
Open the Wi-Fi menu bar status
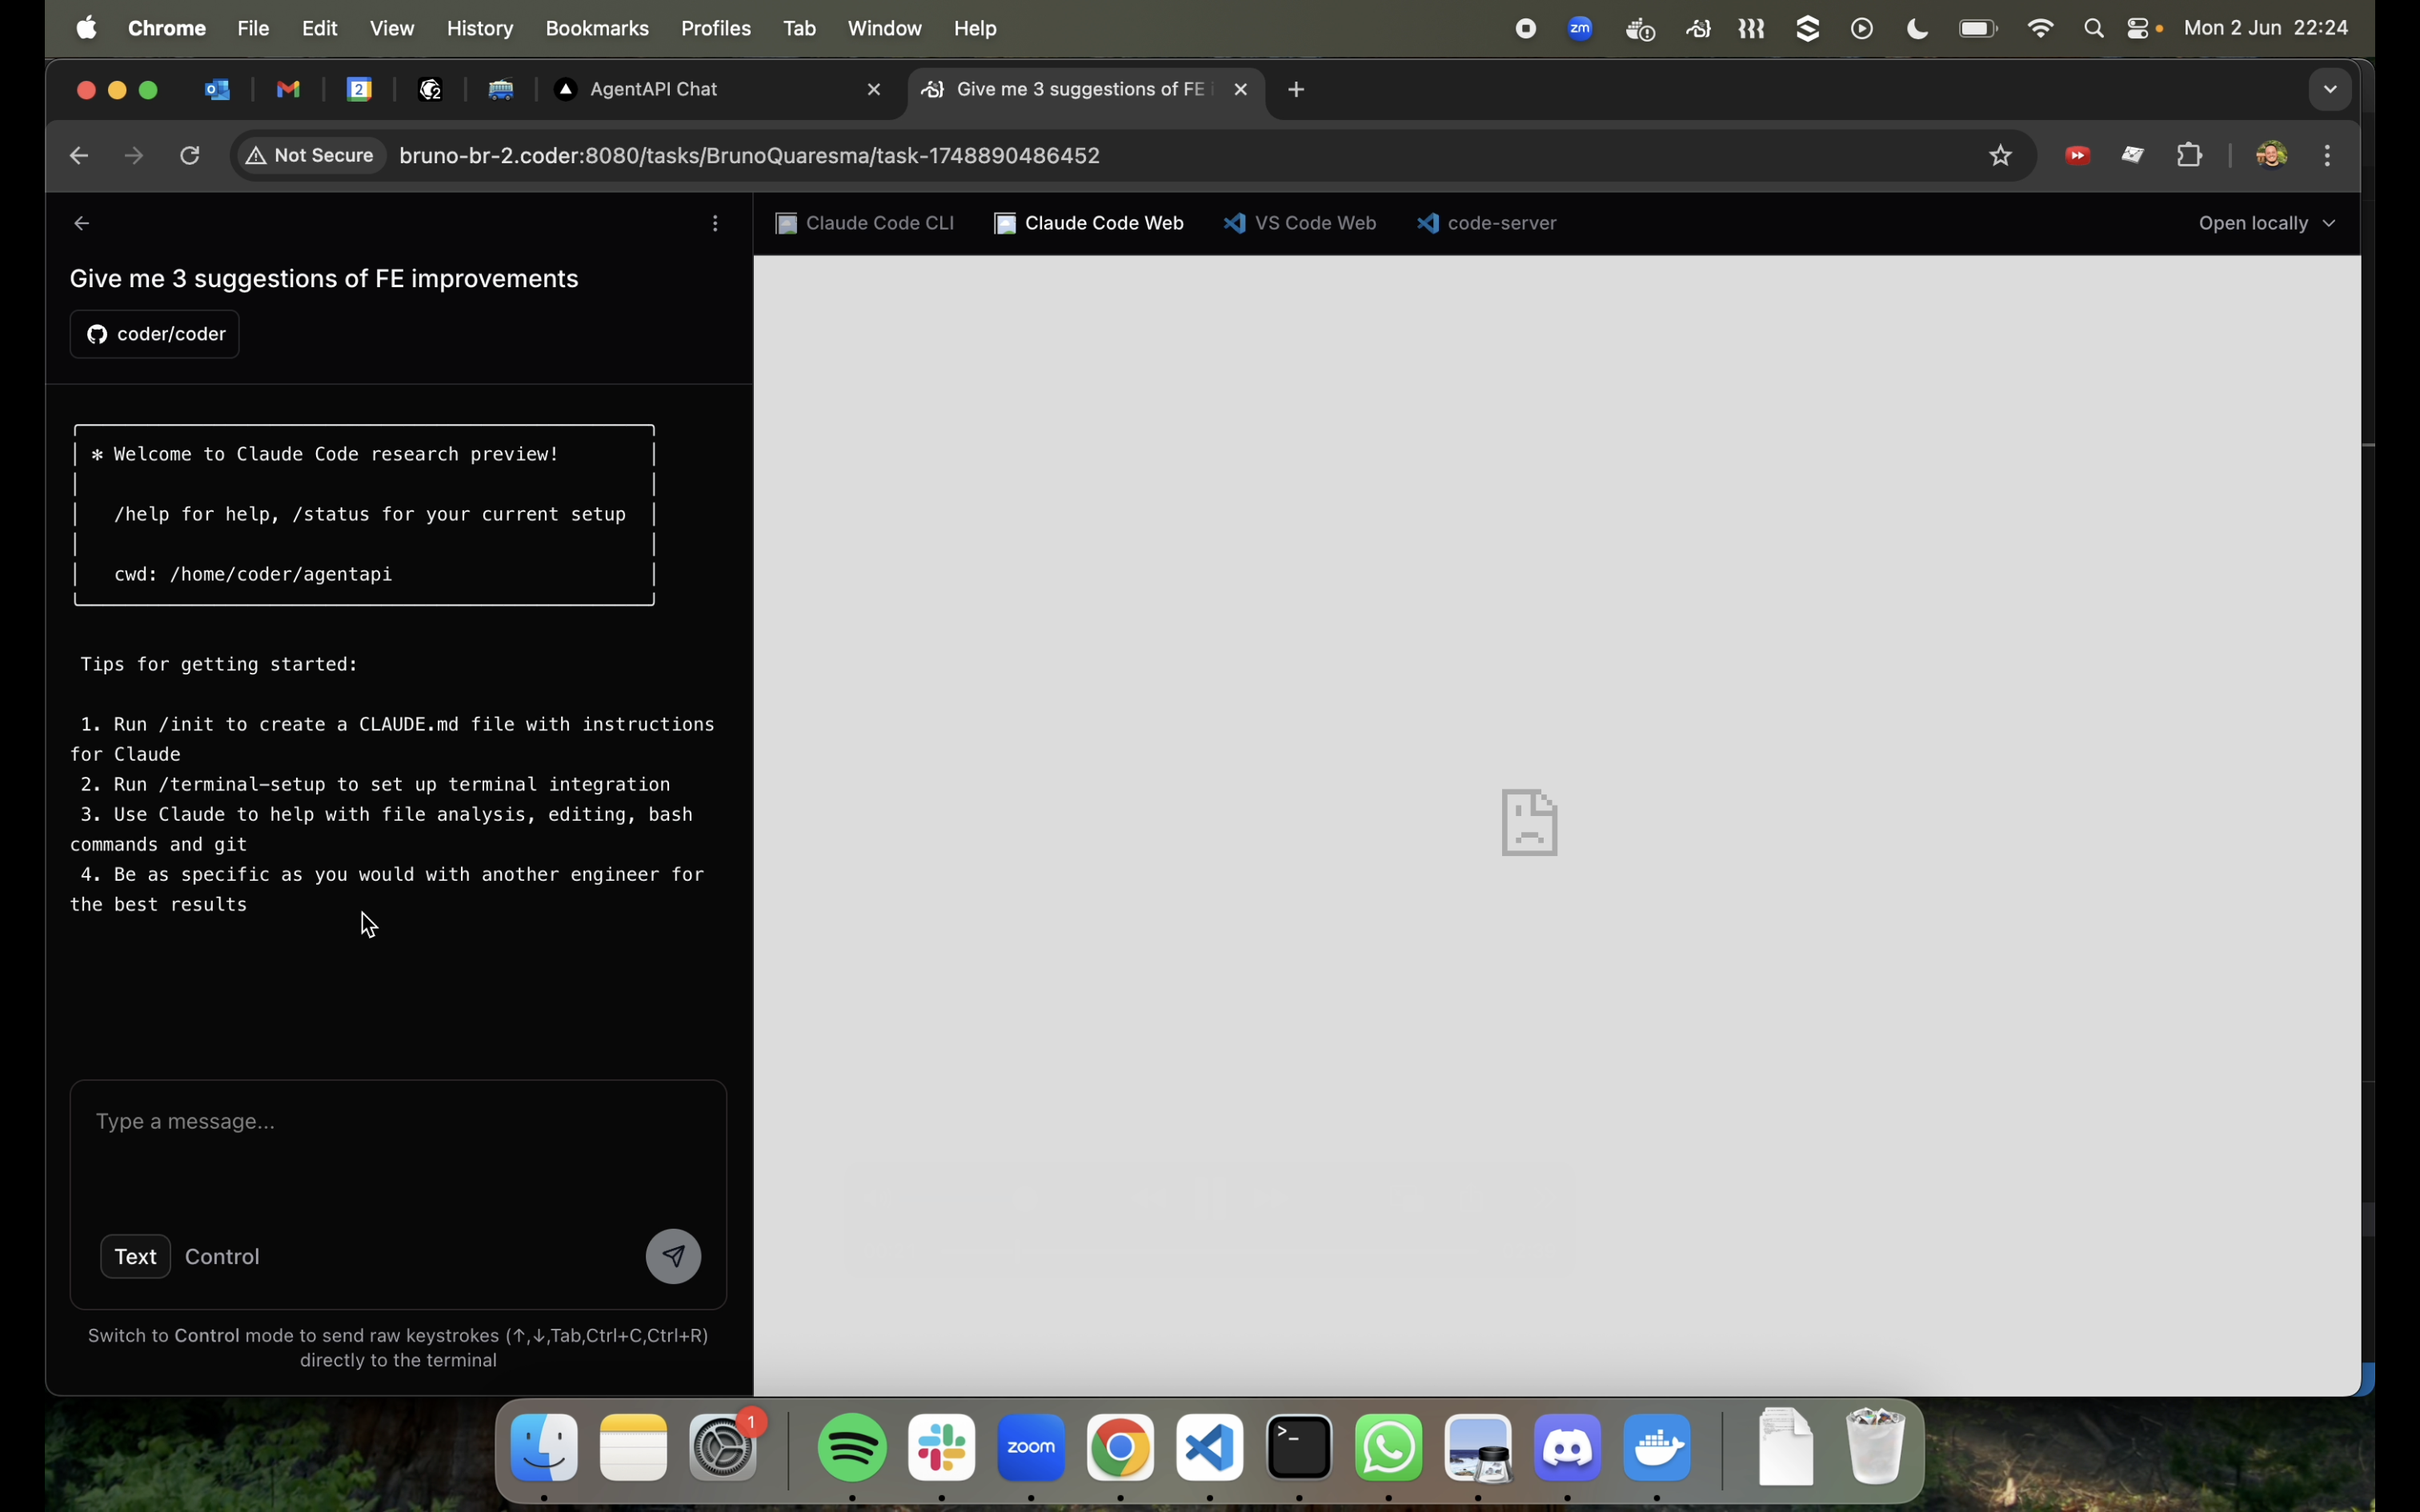point(2040,29)
